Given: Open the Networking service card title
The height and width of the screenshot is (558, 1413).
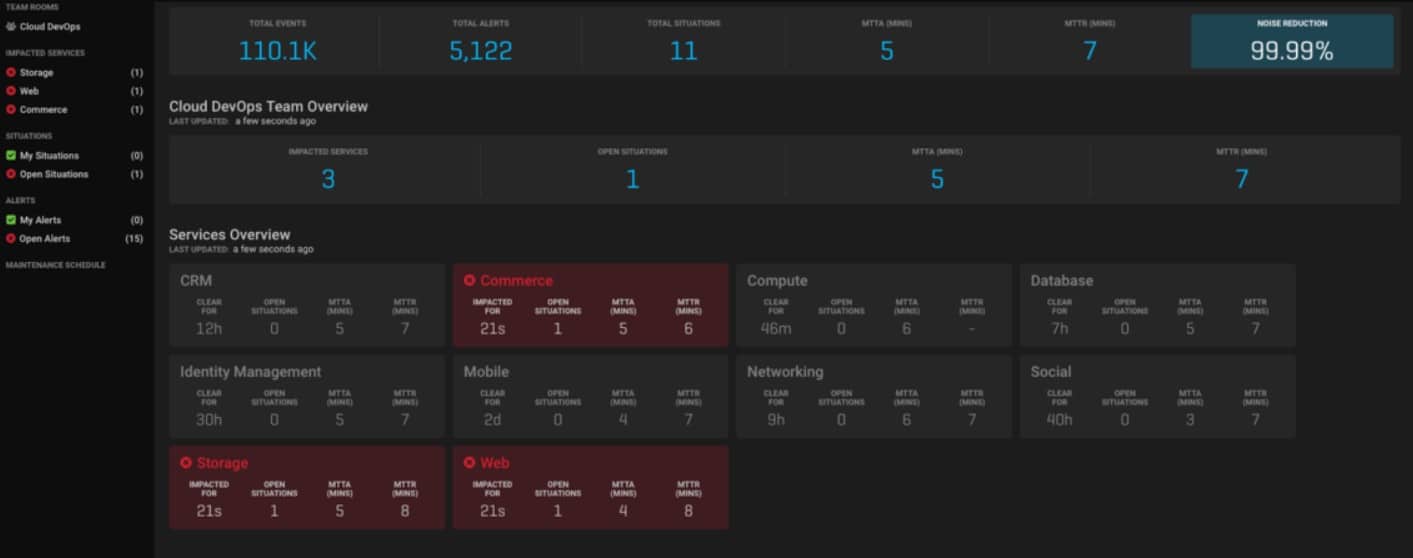Looking at the screenshot, I should (785, 372).
